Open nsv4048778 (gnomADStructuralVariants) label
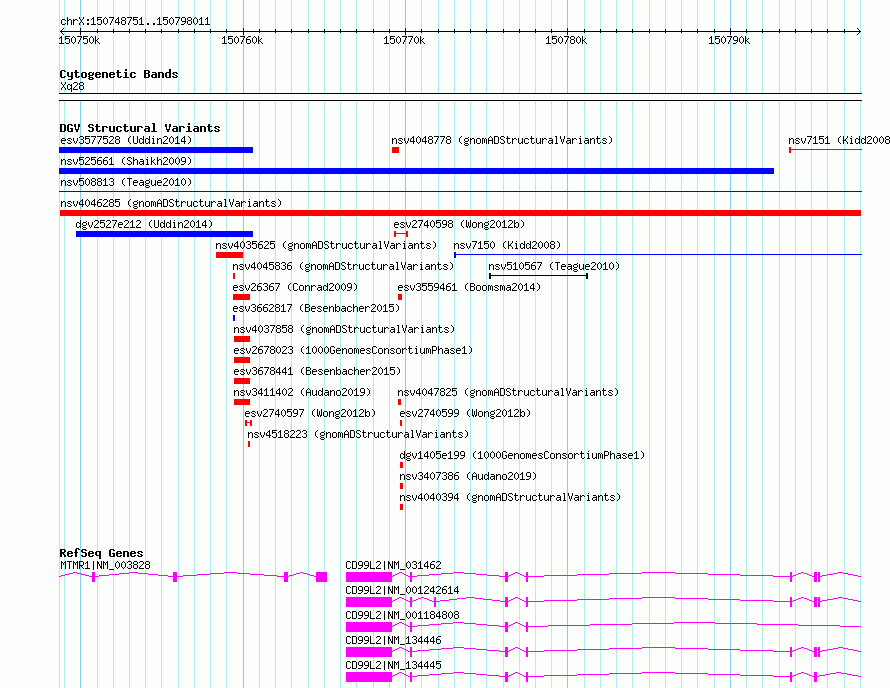The image size is (890, 688). (502, 140)
